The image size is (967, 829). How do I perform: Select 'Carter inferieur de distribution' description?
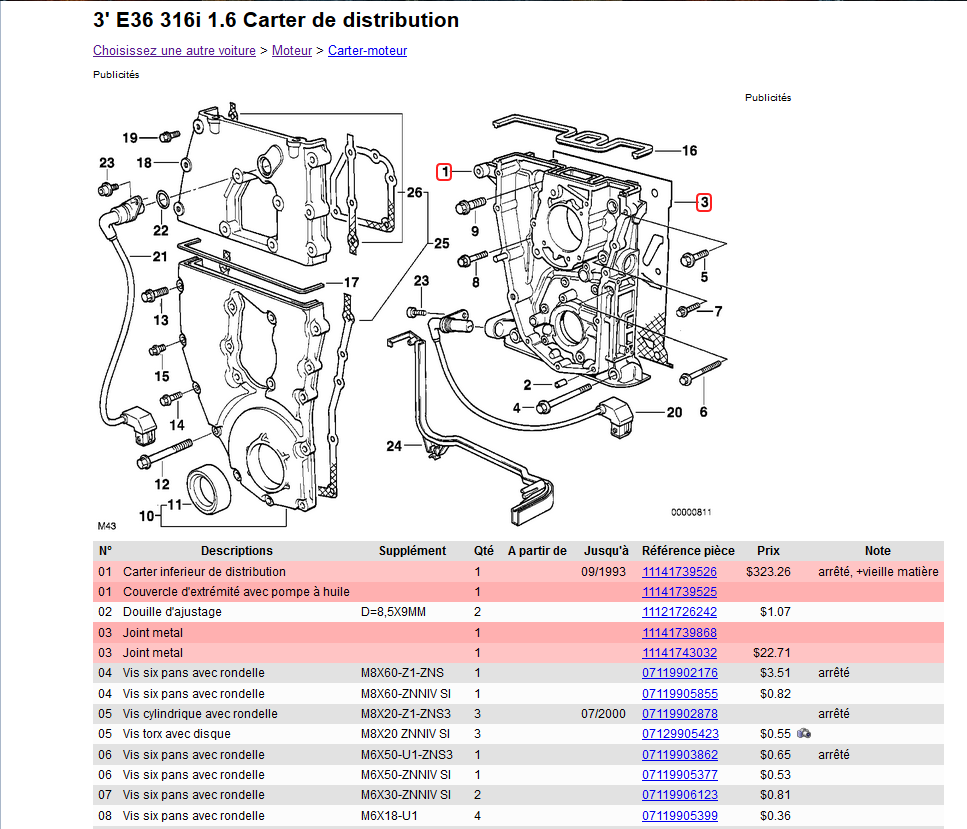[x=204, y=571]
